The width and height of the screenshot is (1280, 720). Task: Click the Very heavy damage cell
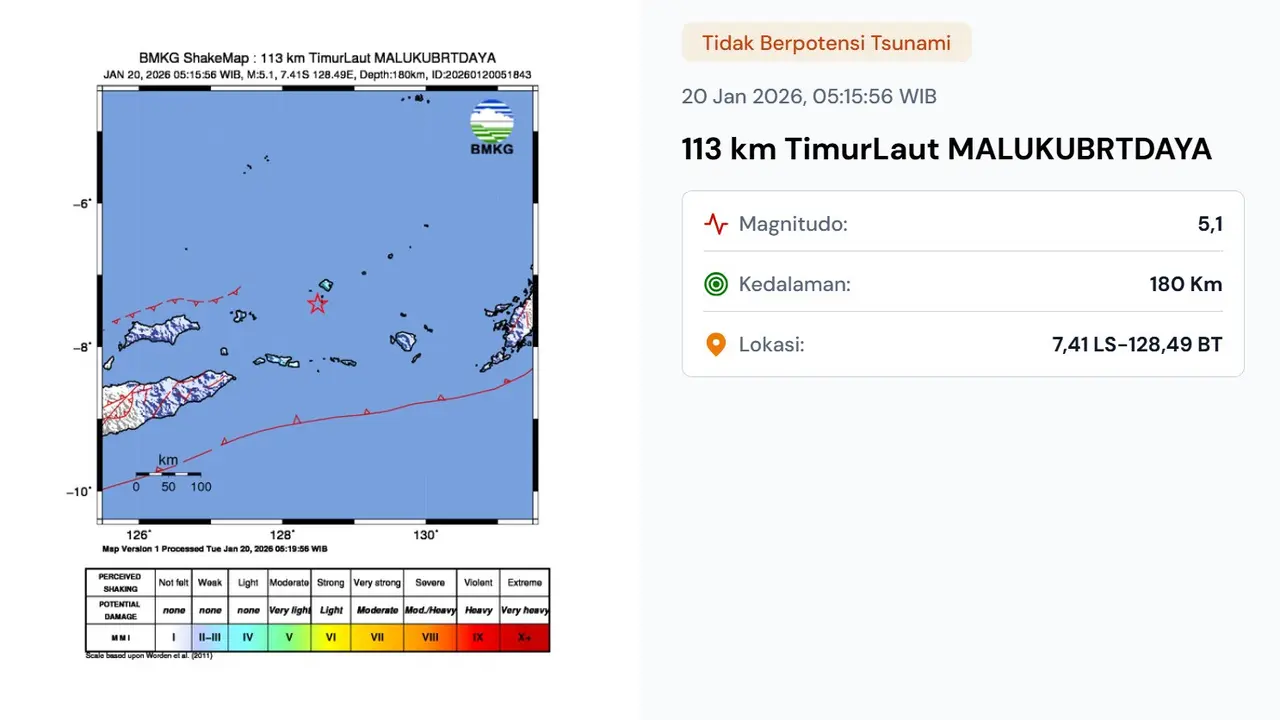pos(525,610)
